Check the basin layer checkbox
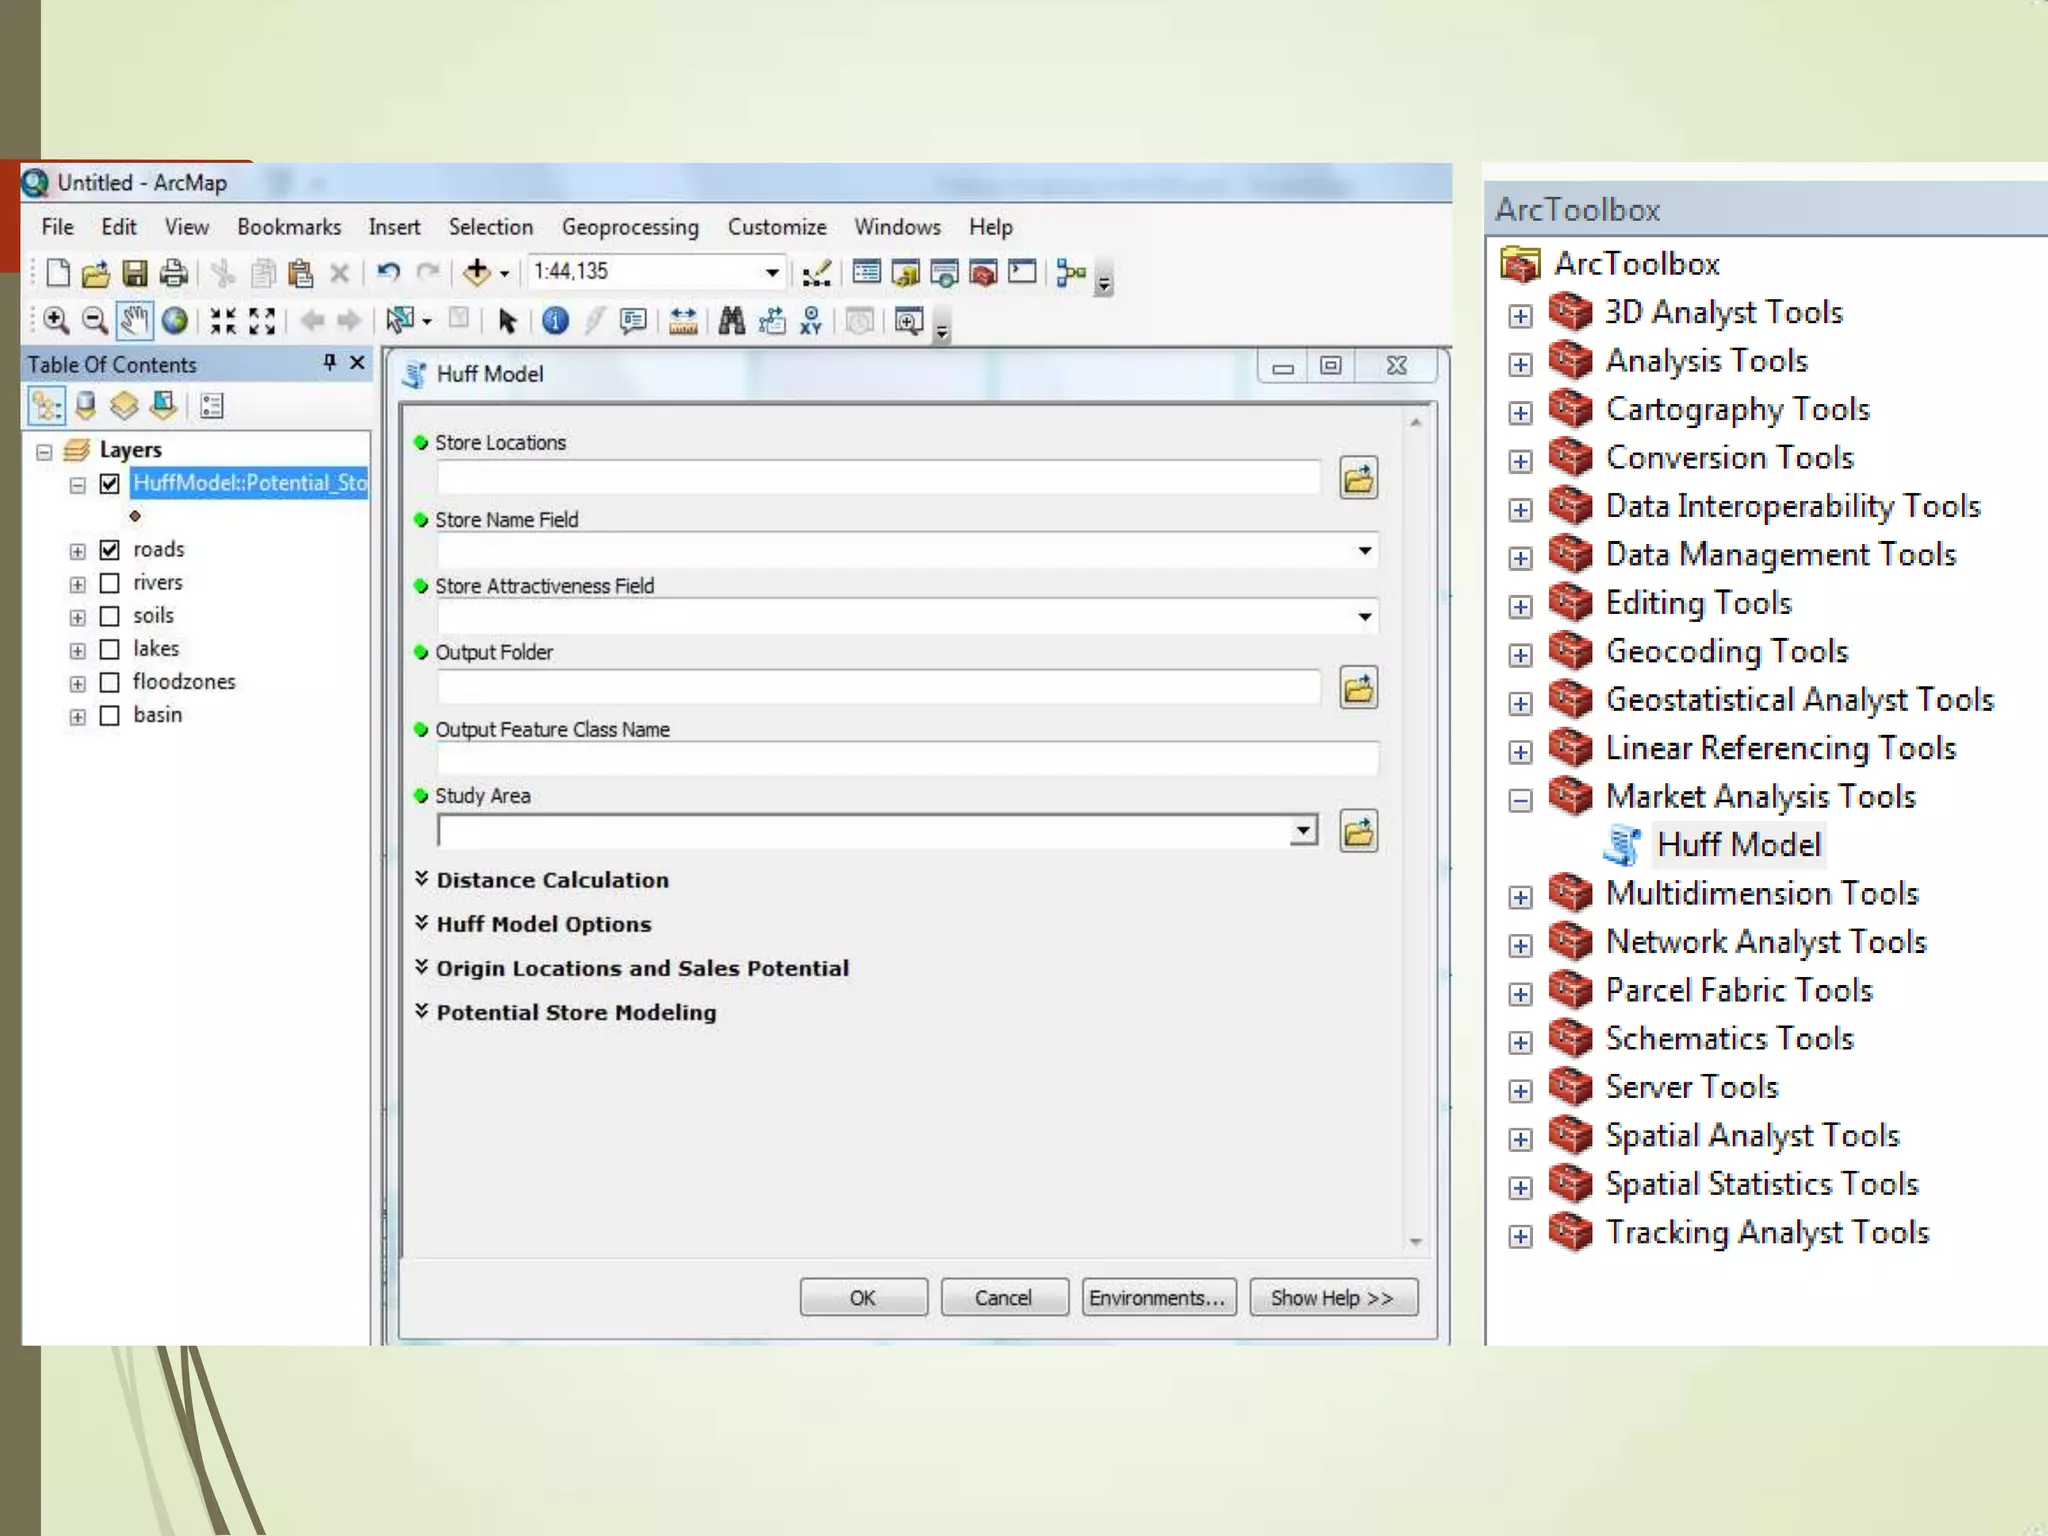The width and height of the screenshot is (2048, 1536). (x=110, y=715)
